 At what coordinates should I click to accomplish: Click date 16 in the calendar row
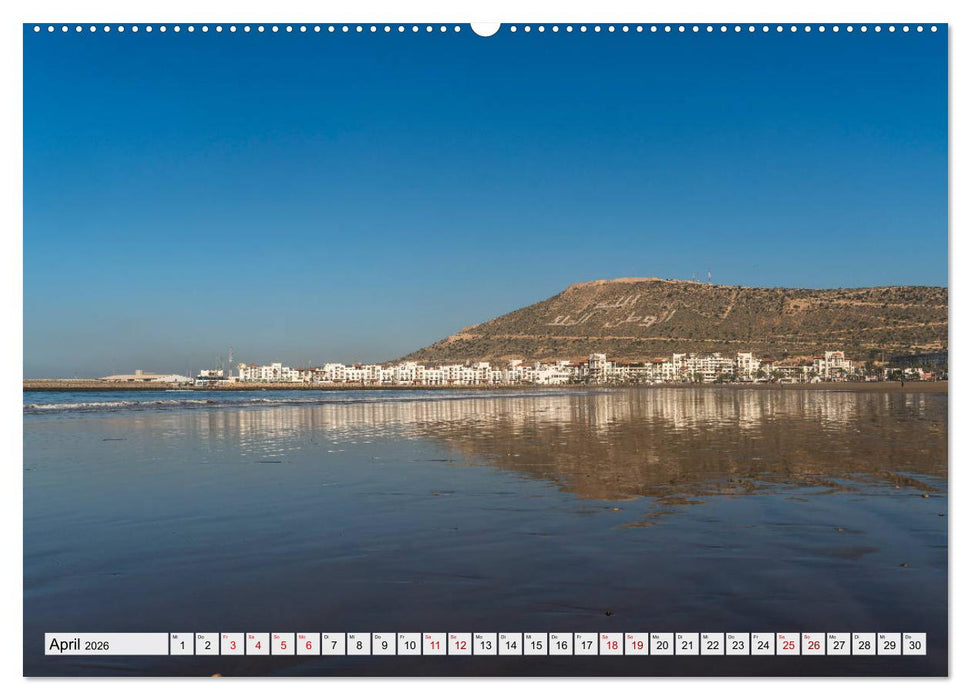(x=560, y=644)
